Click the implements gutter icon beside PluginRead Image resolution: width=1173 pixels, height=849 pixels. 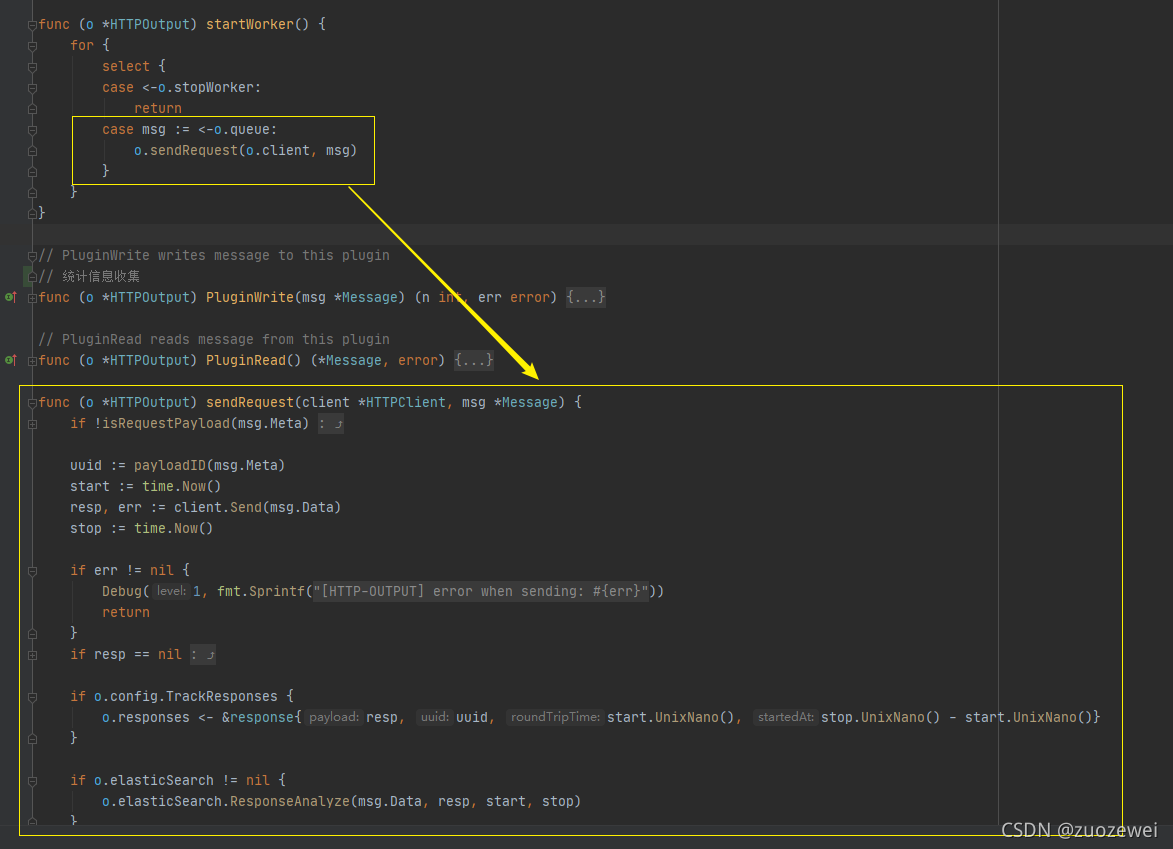pos(10,360)
